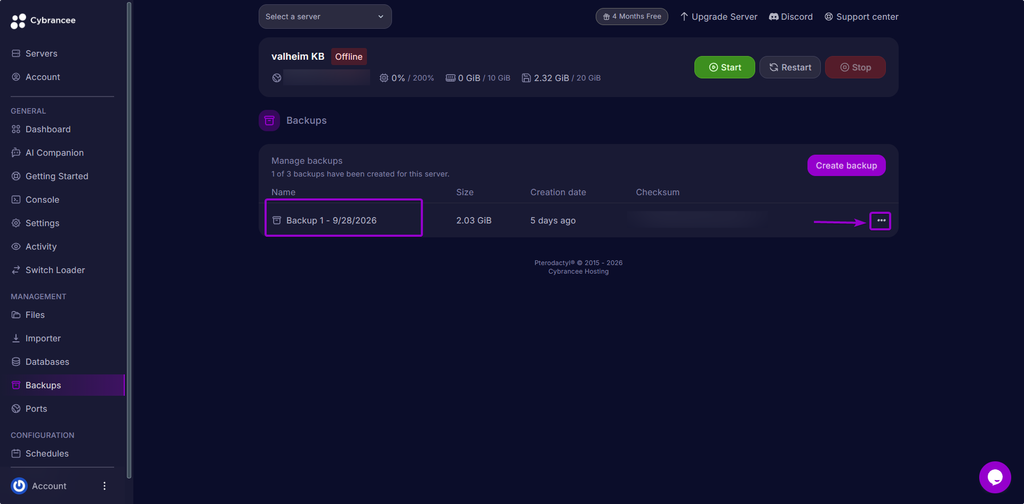Click the Offline status badge
The width and height of the screenshot is (1024, 504).
click(349, 57)
